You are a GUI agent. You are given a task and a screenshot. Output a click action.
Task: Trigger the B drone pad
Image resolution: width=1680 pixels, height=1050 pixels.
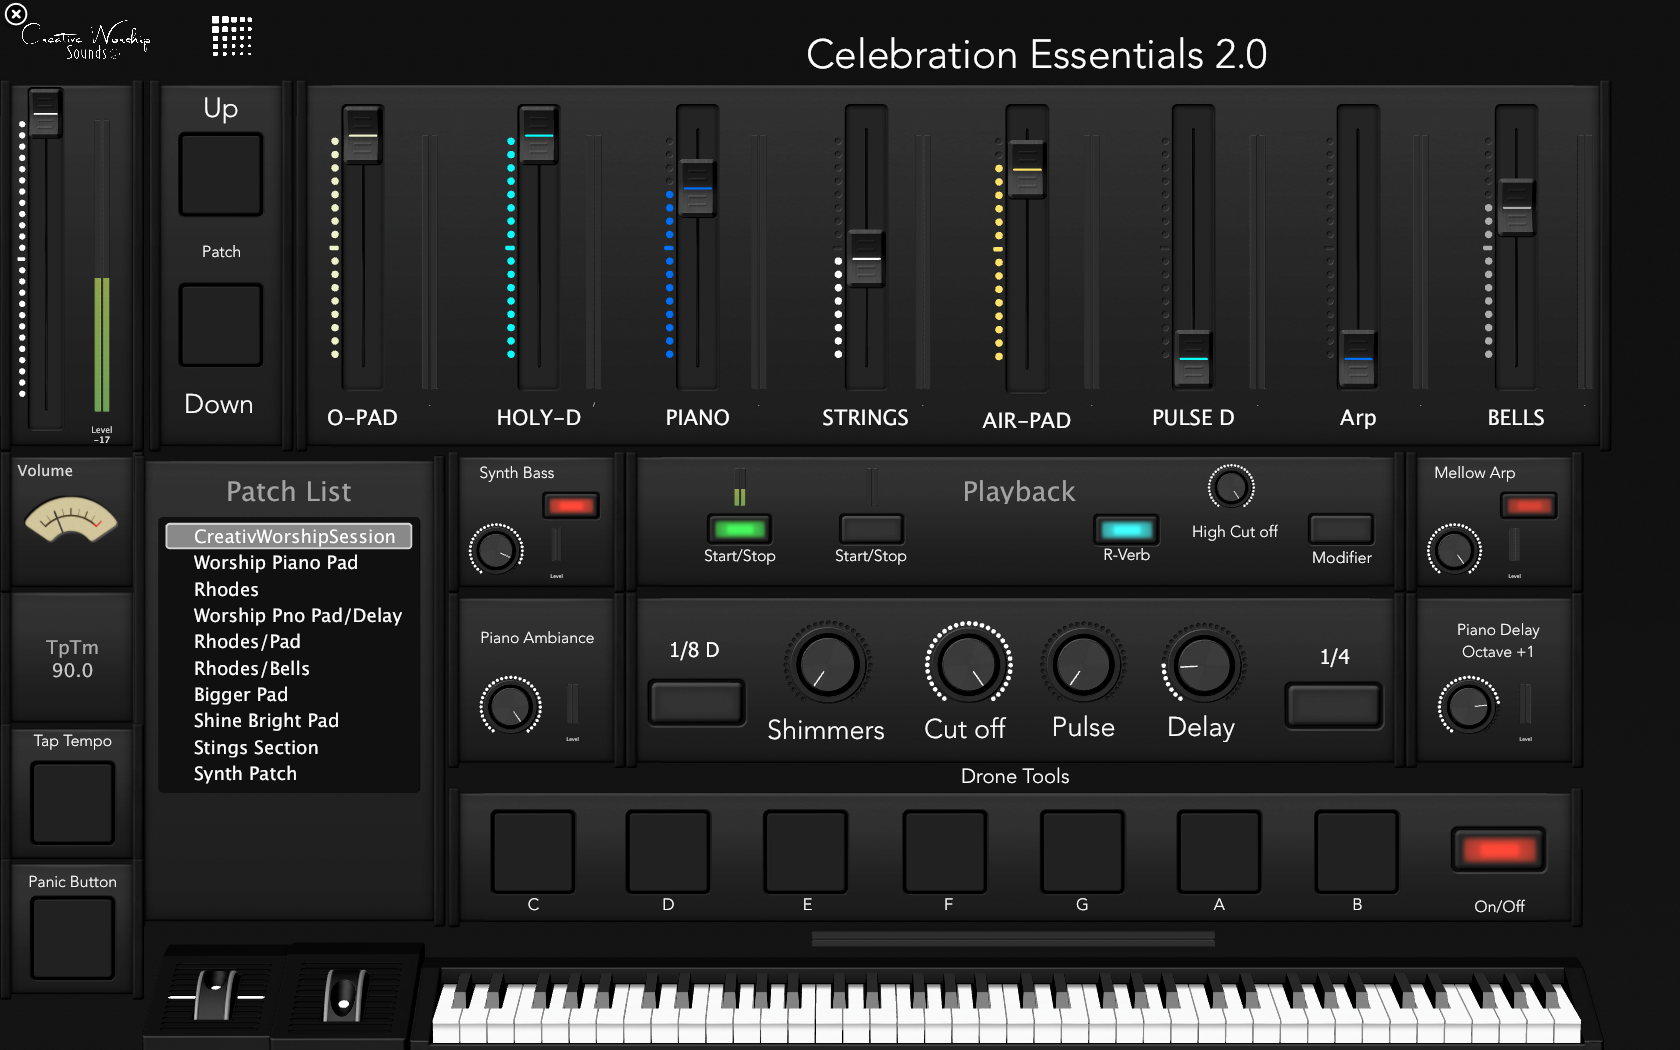1356,852
